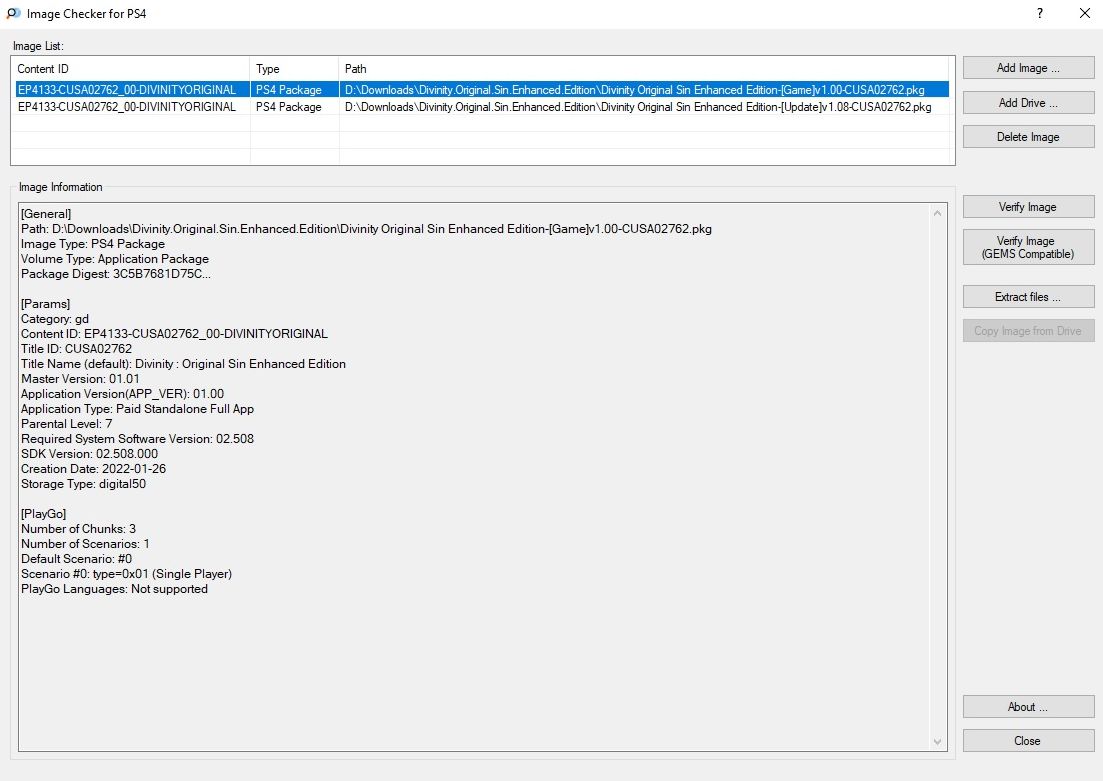Click the Image Checker app icon in title bar
This screenshot has height=781, width=1103.
13,13
